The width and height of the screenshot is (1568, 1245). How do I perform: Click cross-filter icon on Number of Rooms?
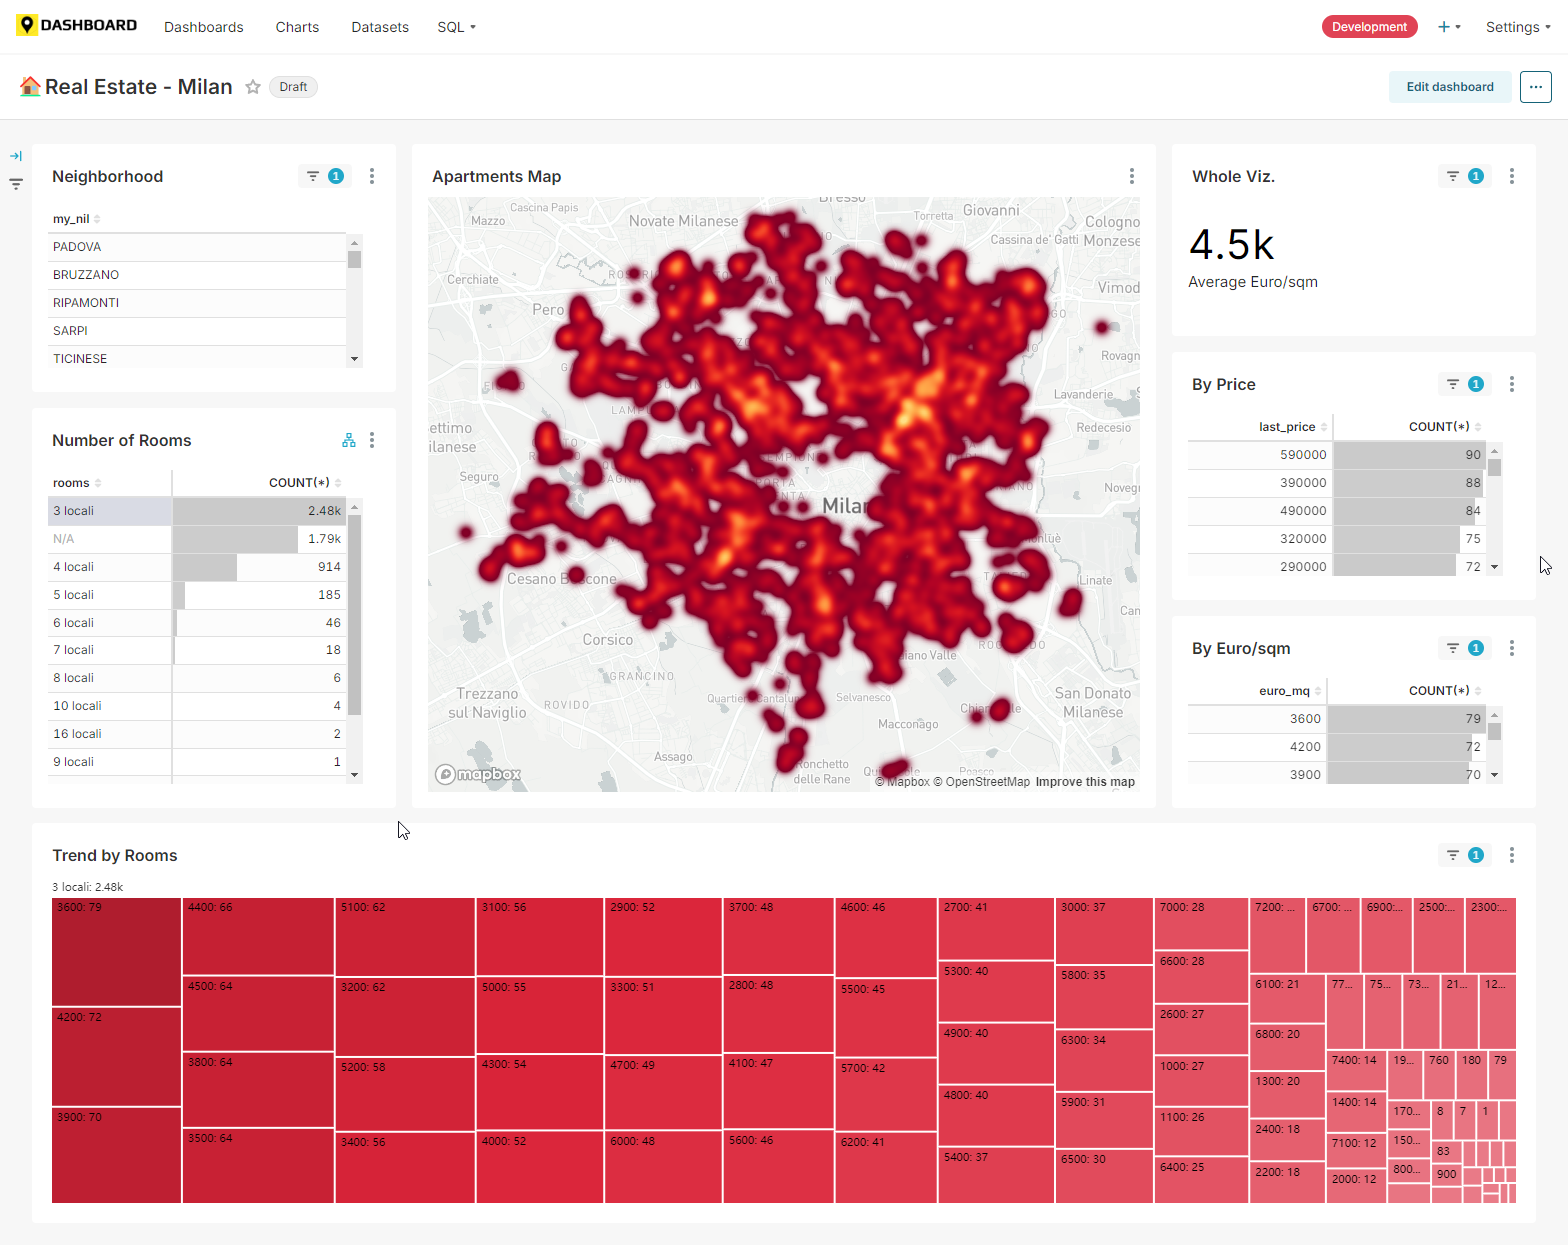[x=349, y=440]
